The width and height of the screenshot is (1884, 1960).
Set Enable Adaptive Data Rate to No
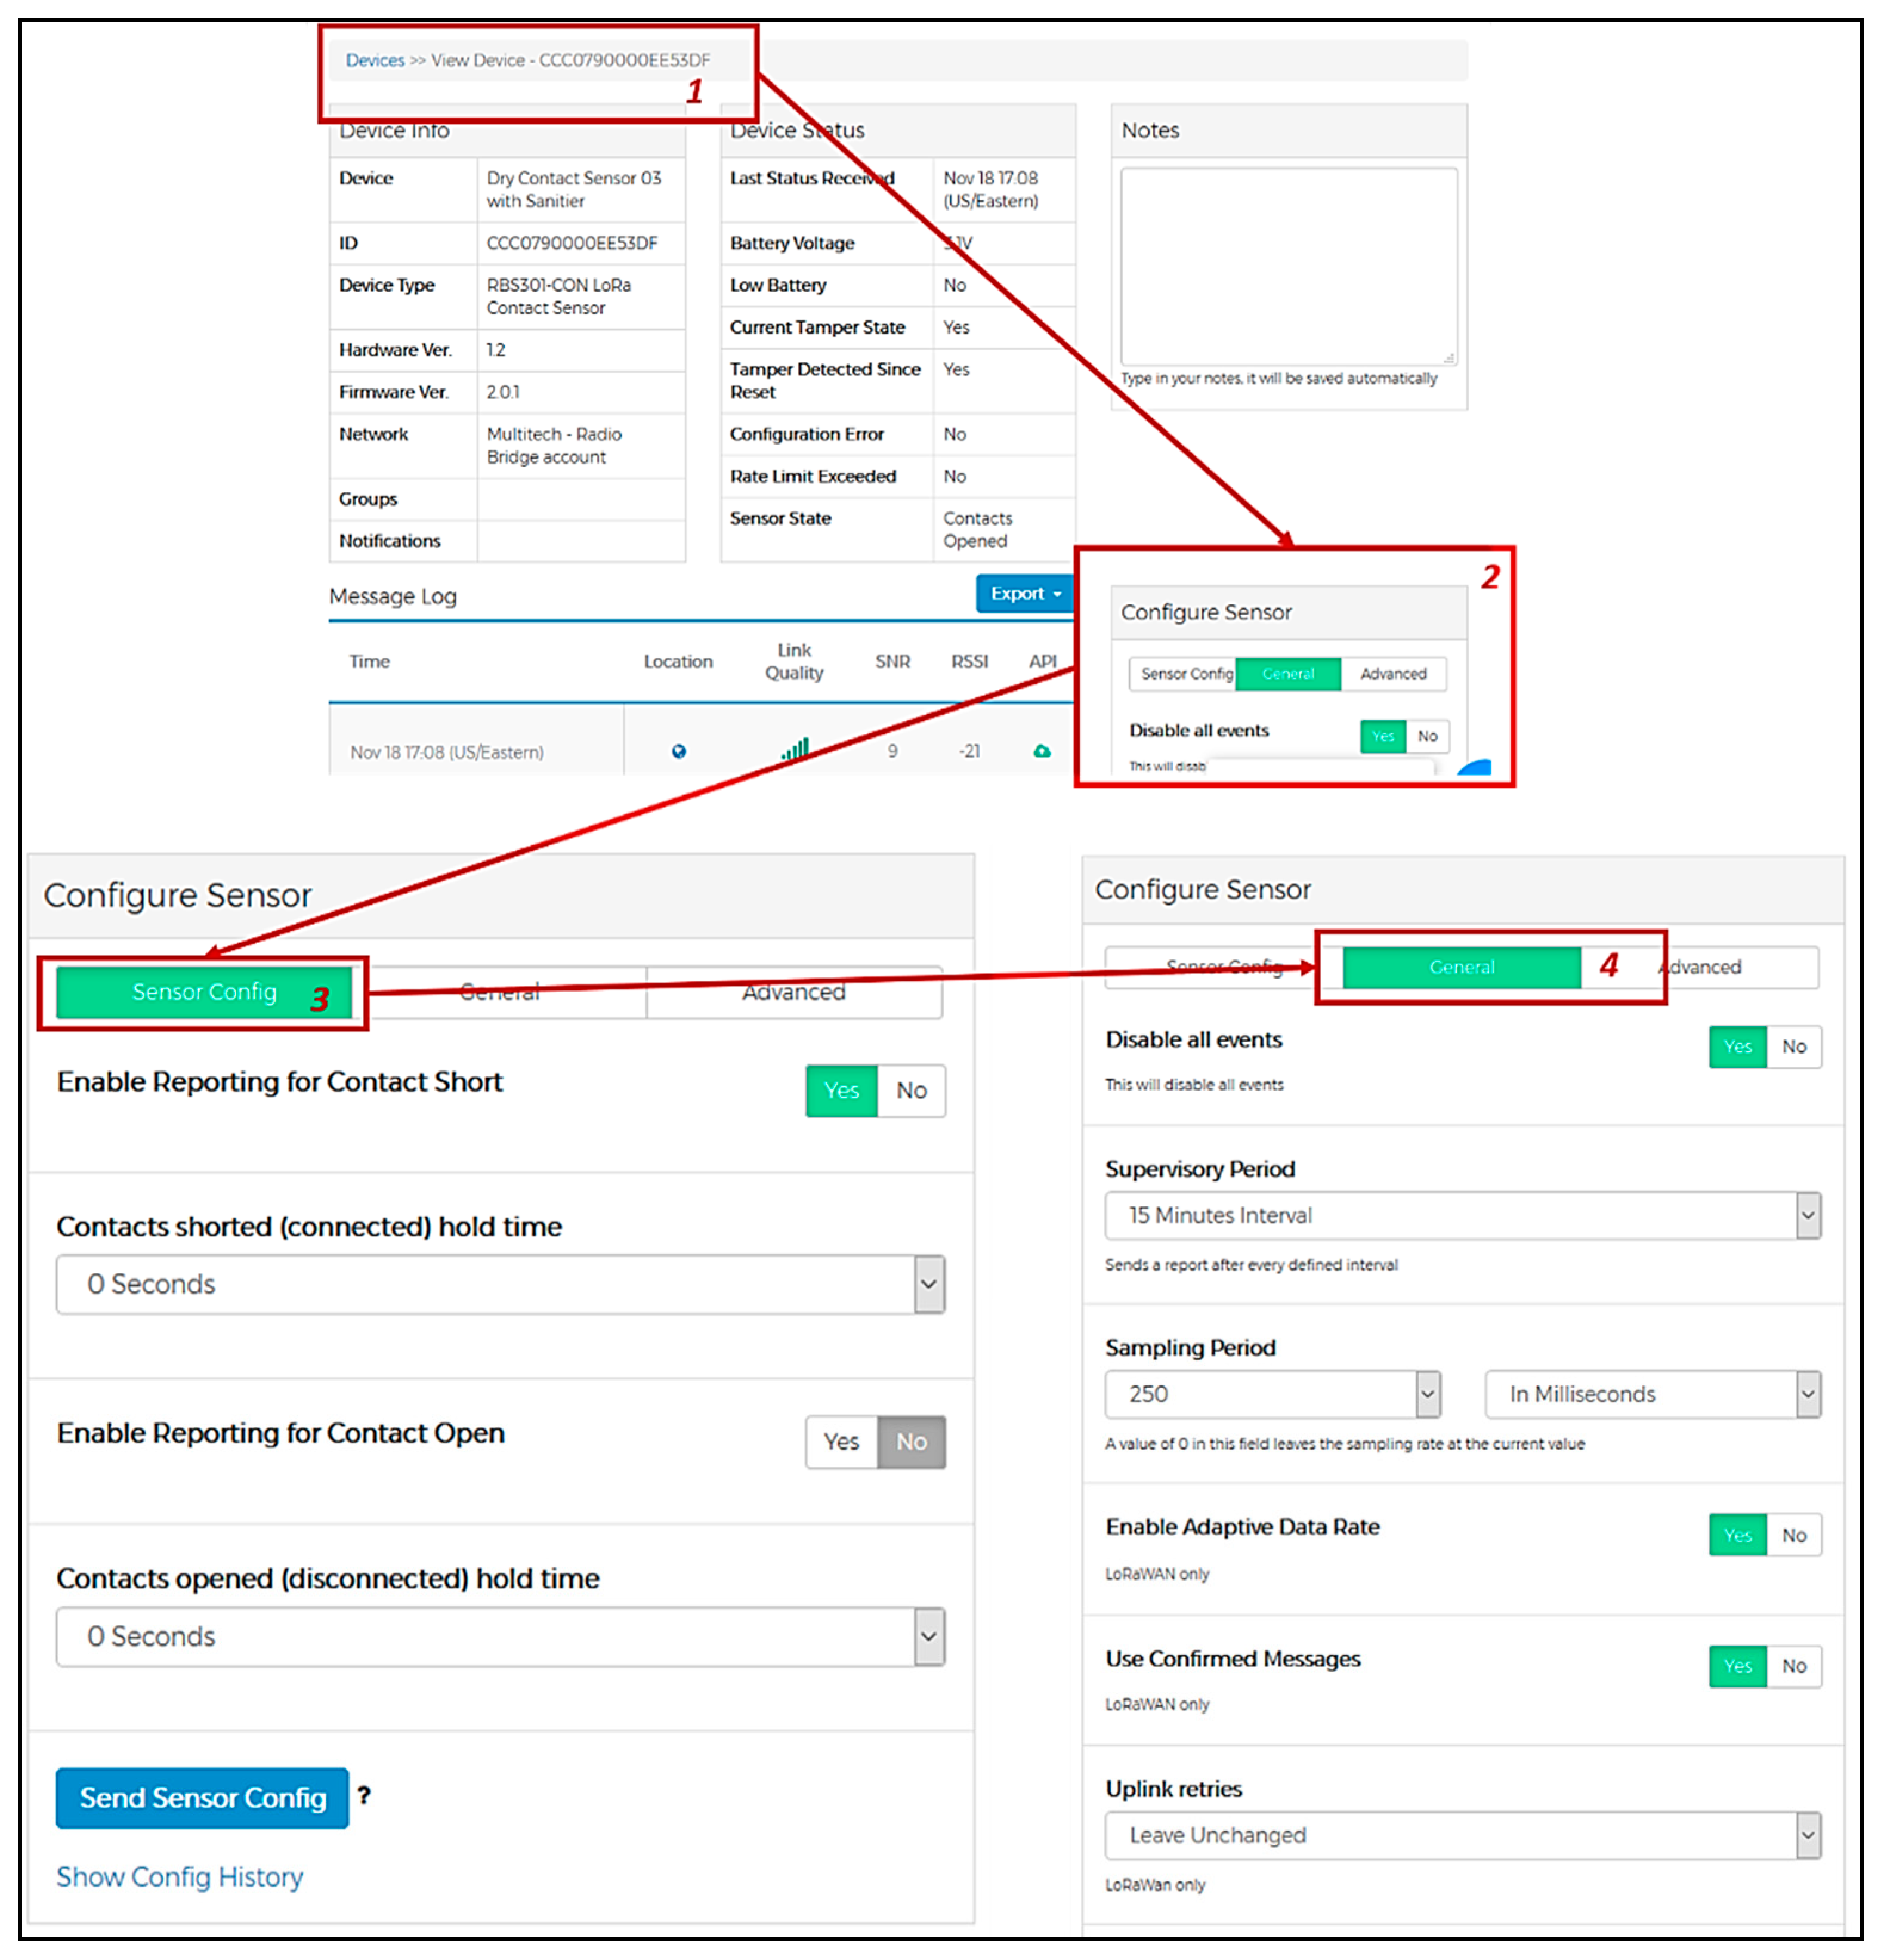click(1794, 1536)
